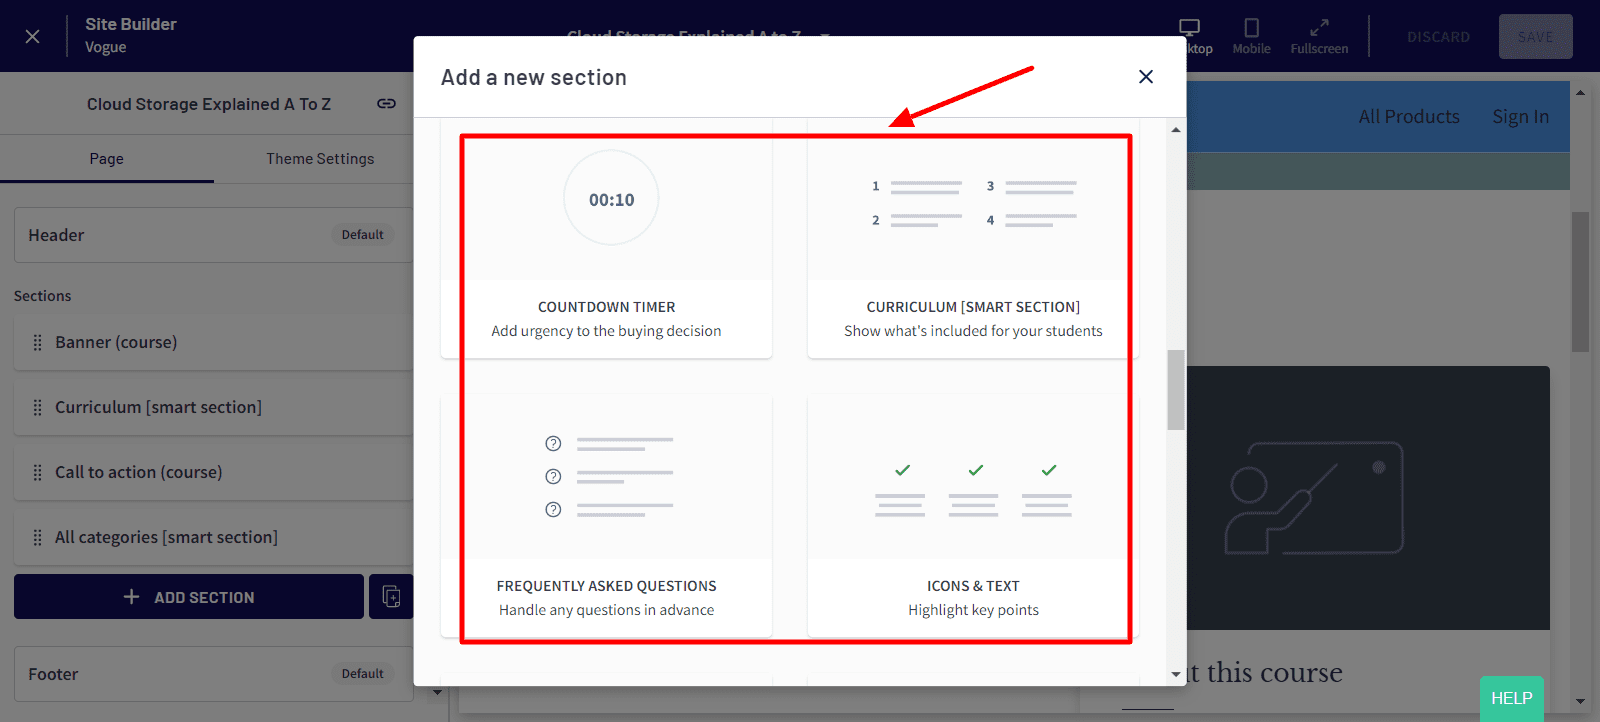Close the Add a new section dialog
Image resolution: width=1600 pixels, height=722 pixels.
click(x=1146, y=77)
